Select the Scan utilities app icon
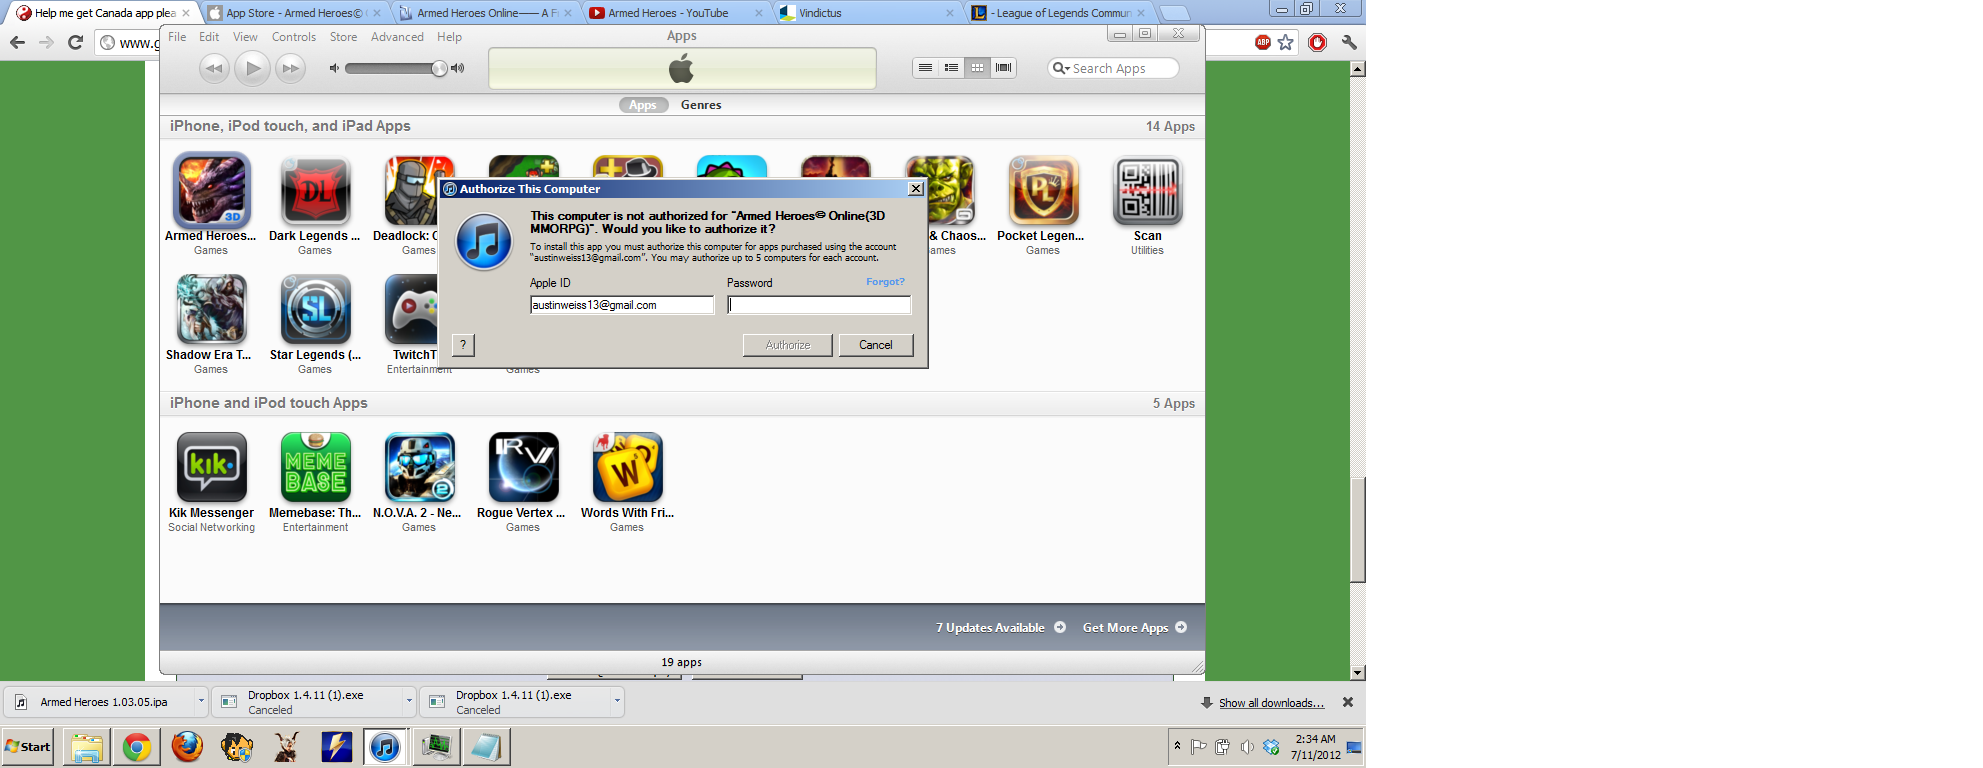This screenshot has height=768, width=1983. pos(1147,190)
